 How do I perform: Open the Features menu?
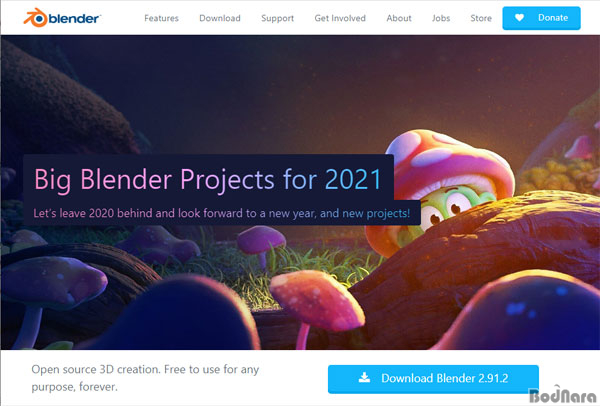[161, 18]
